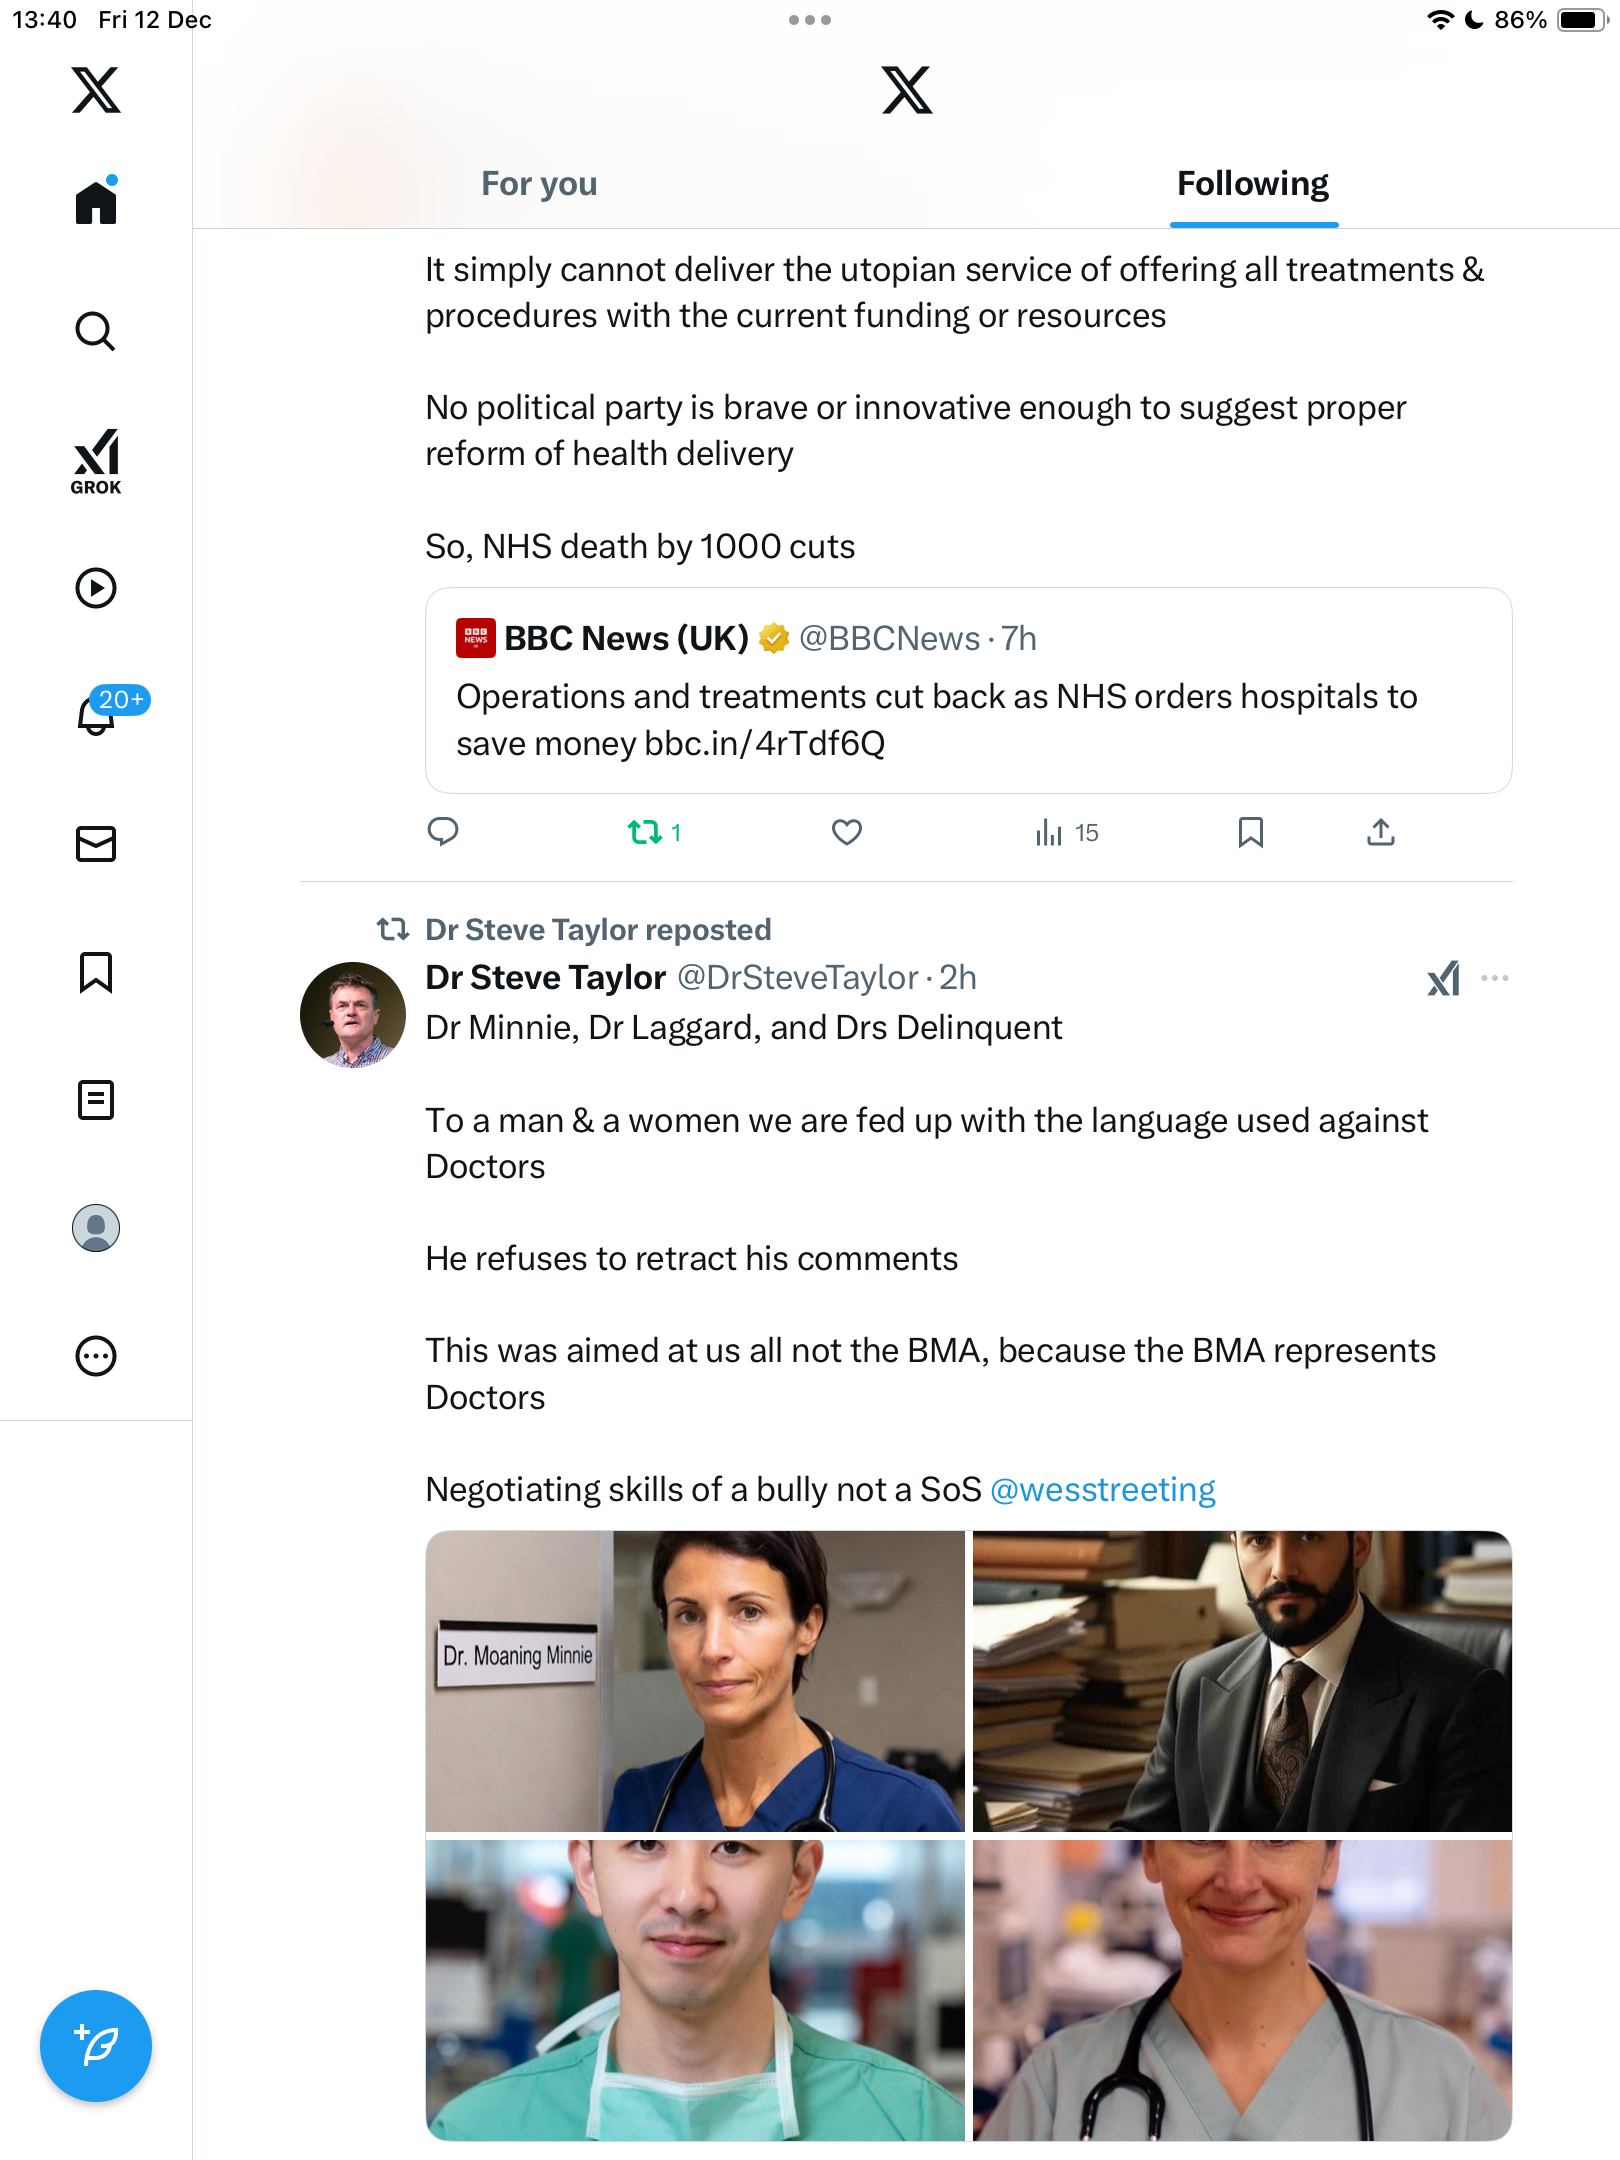Image resolution: width=1620 pixels, height=2160 pixels.
Task: Open Bookmarks in the sidebar
Action: [x=96, y=972]
